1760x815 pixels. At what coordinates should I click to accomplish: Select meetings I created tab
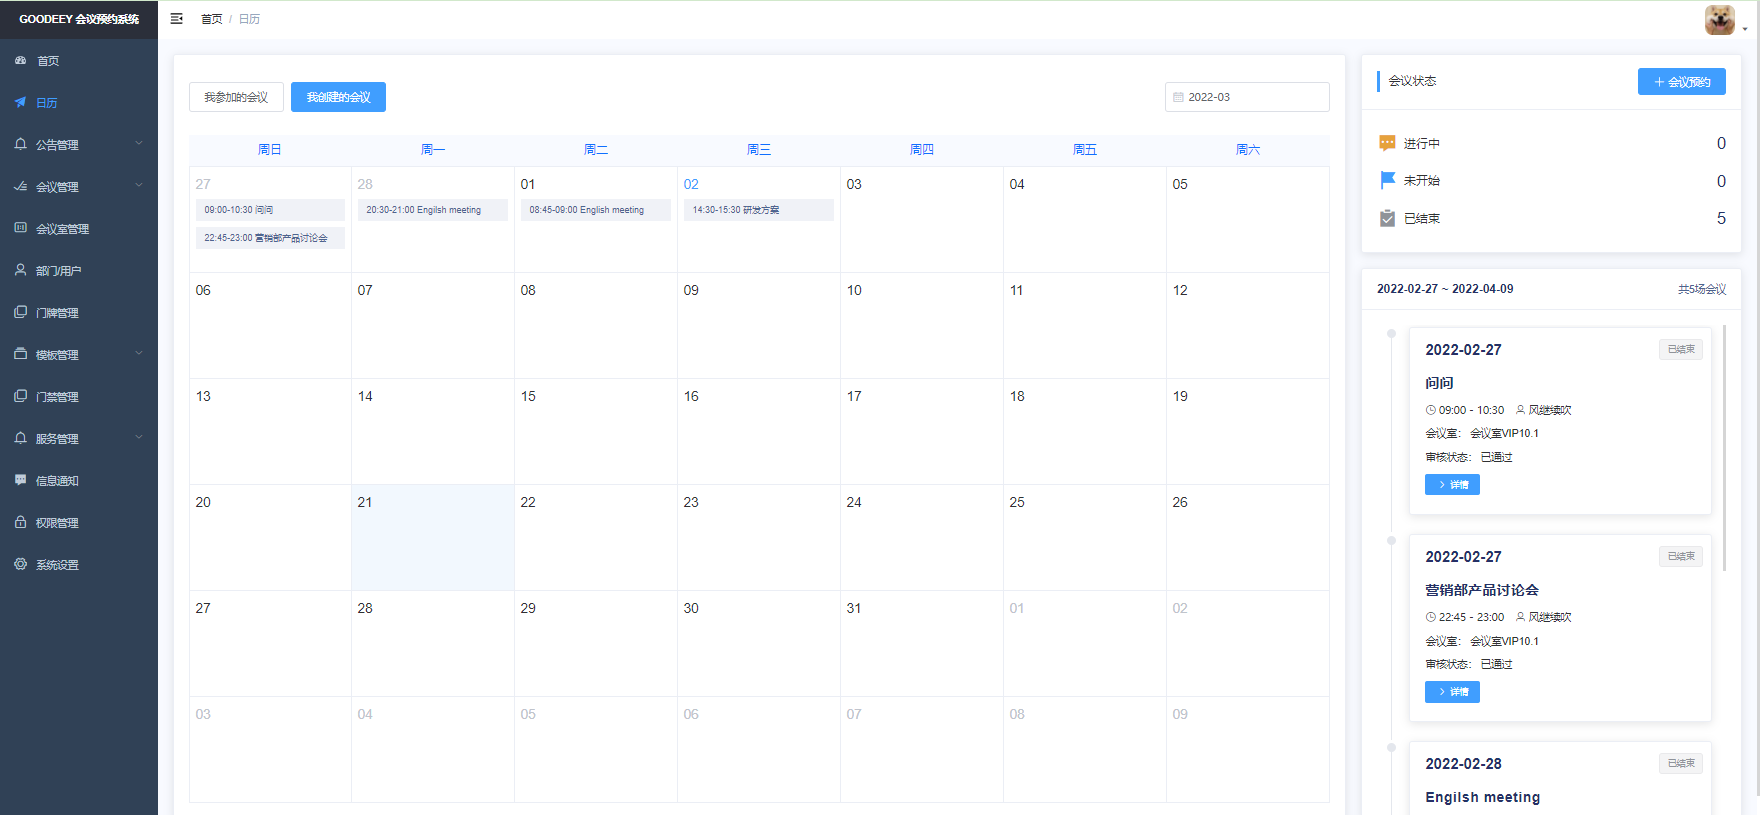(338, 97)
